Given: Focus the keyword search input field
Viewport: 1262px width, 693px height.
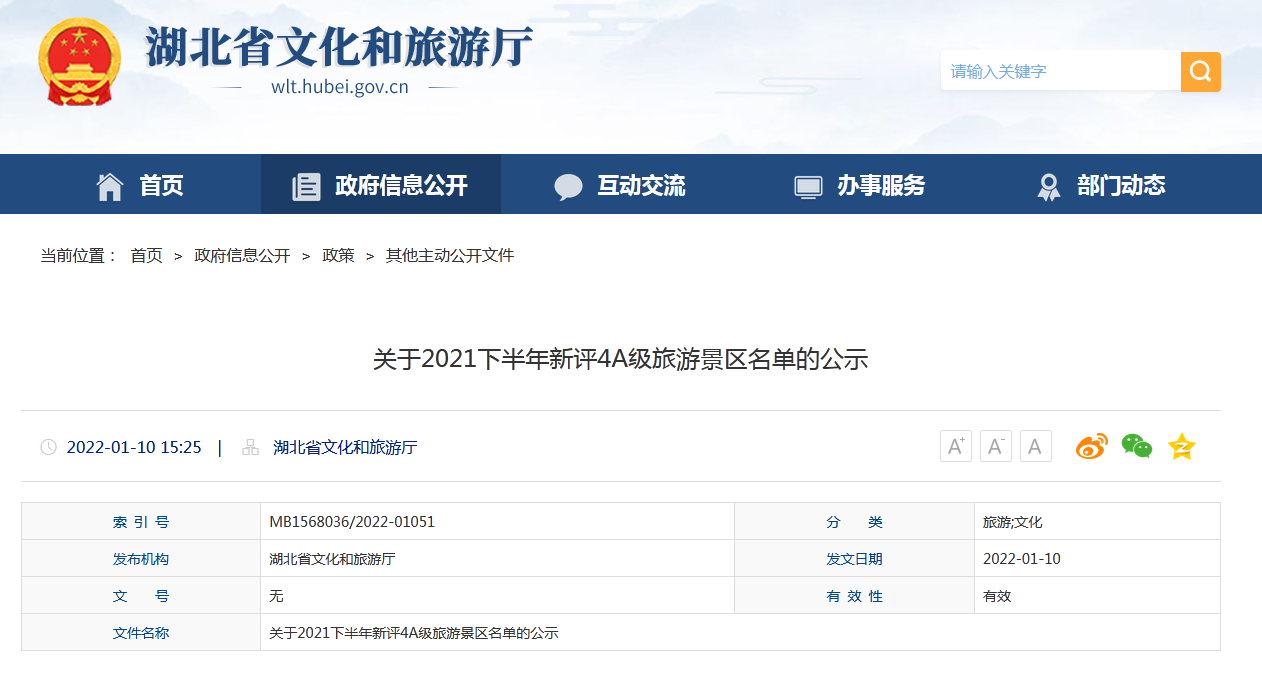Looking at the screenshot, I should click(1060, 72).
